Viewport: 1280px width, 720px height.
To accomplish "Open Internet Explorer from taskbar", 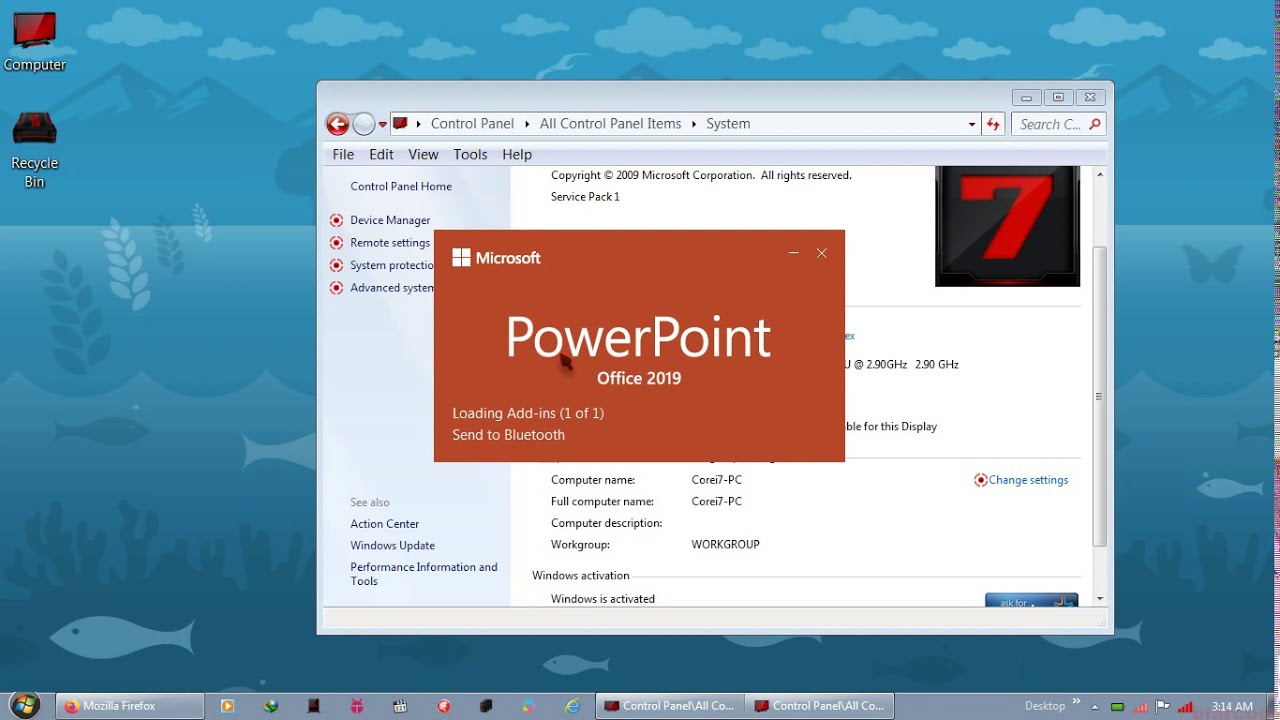I will (573, 706).
